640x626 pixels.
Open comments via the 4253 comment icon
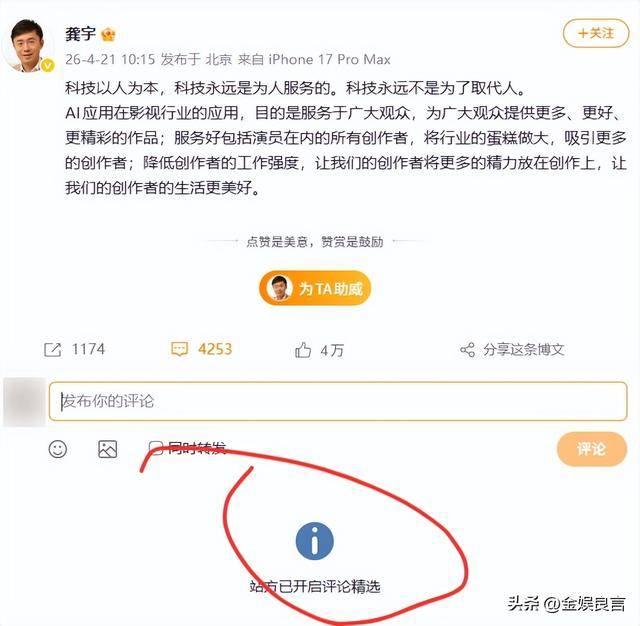(x=180, y=350)
